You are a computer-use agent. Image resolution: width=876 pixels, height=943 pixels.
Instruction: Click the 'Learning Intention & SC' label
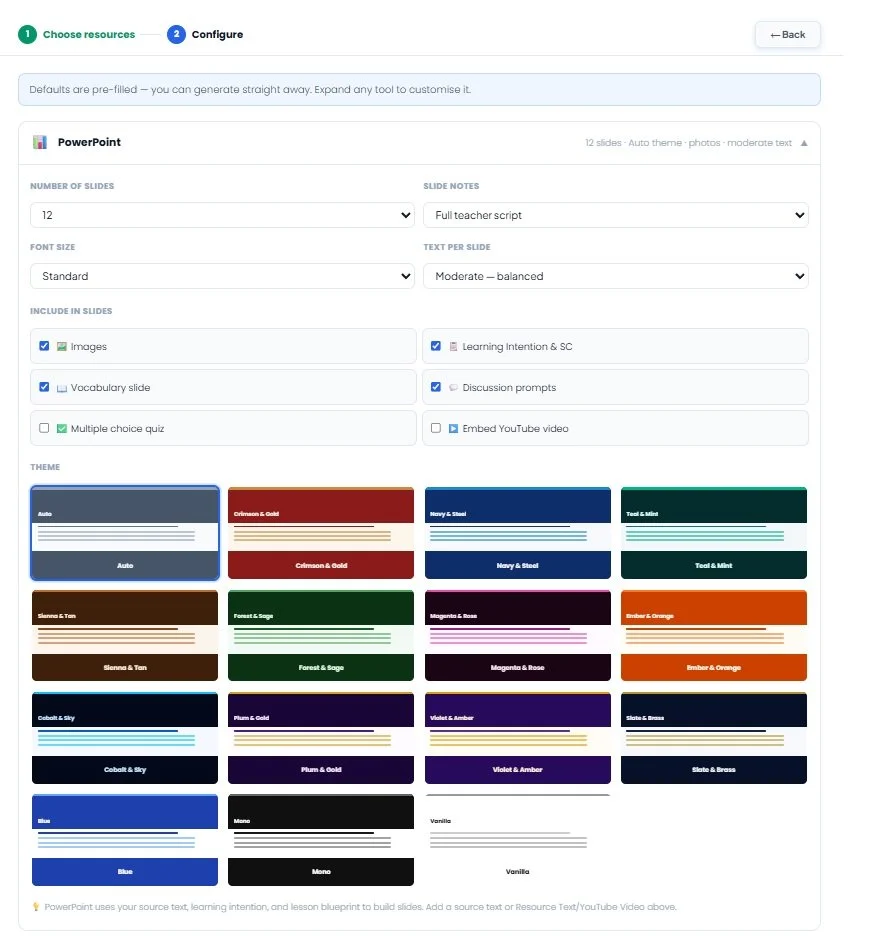(517, 346)
